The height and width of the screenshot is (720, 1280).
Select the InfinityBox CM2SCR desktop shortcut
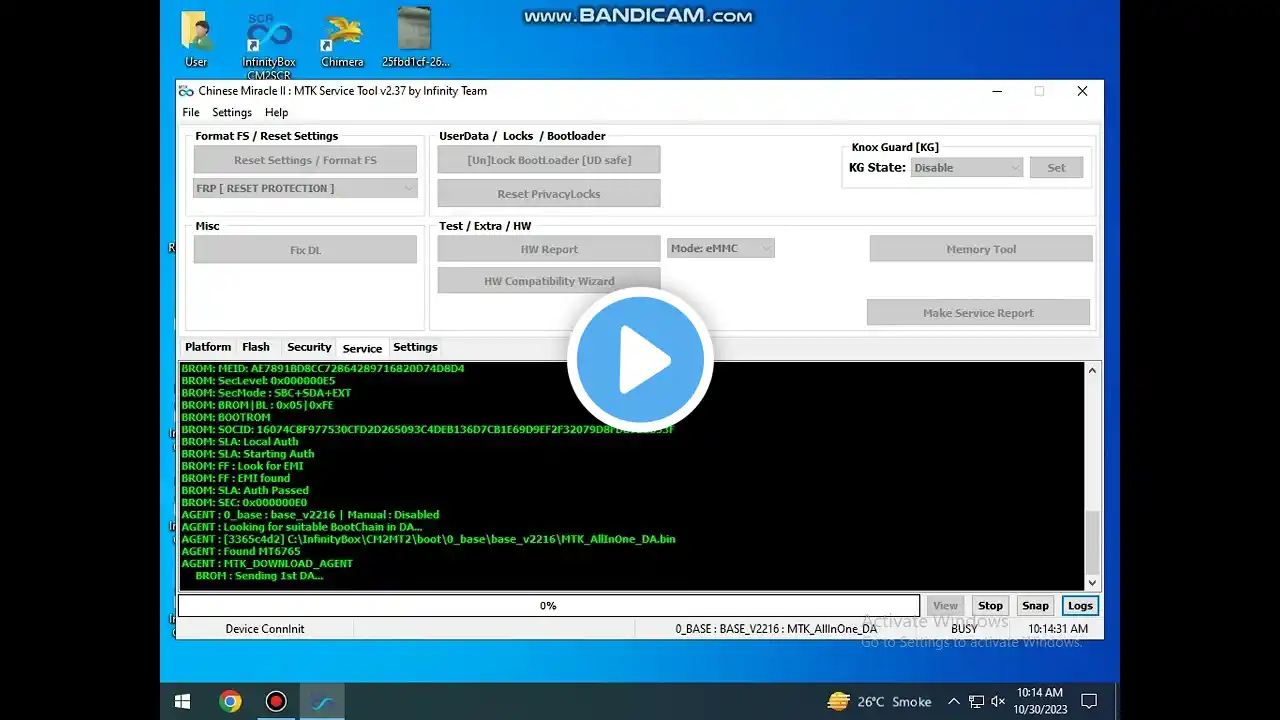pos(269,45)
